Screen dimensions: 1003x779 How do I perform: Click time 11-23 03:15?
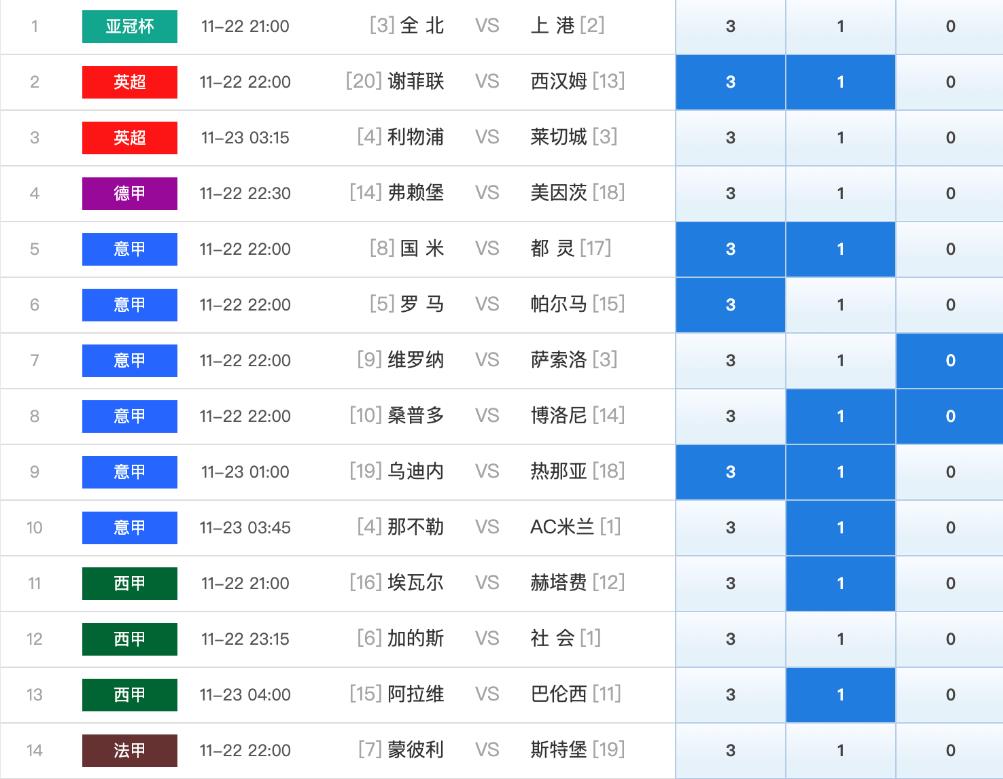245,138
